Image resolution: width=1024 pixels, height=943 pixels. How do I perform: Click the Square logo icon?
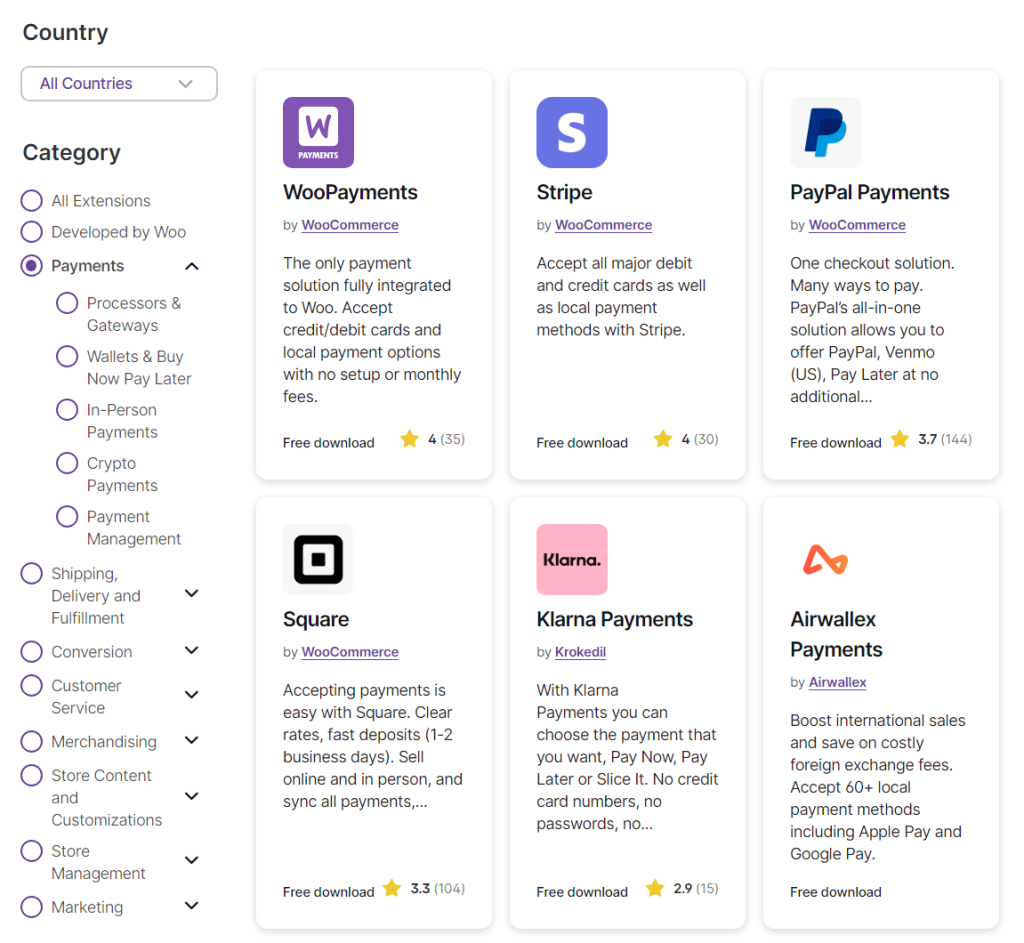coord(318,559)
